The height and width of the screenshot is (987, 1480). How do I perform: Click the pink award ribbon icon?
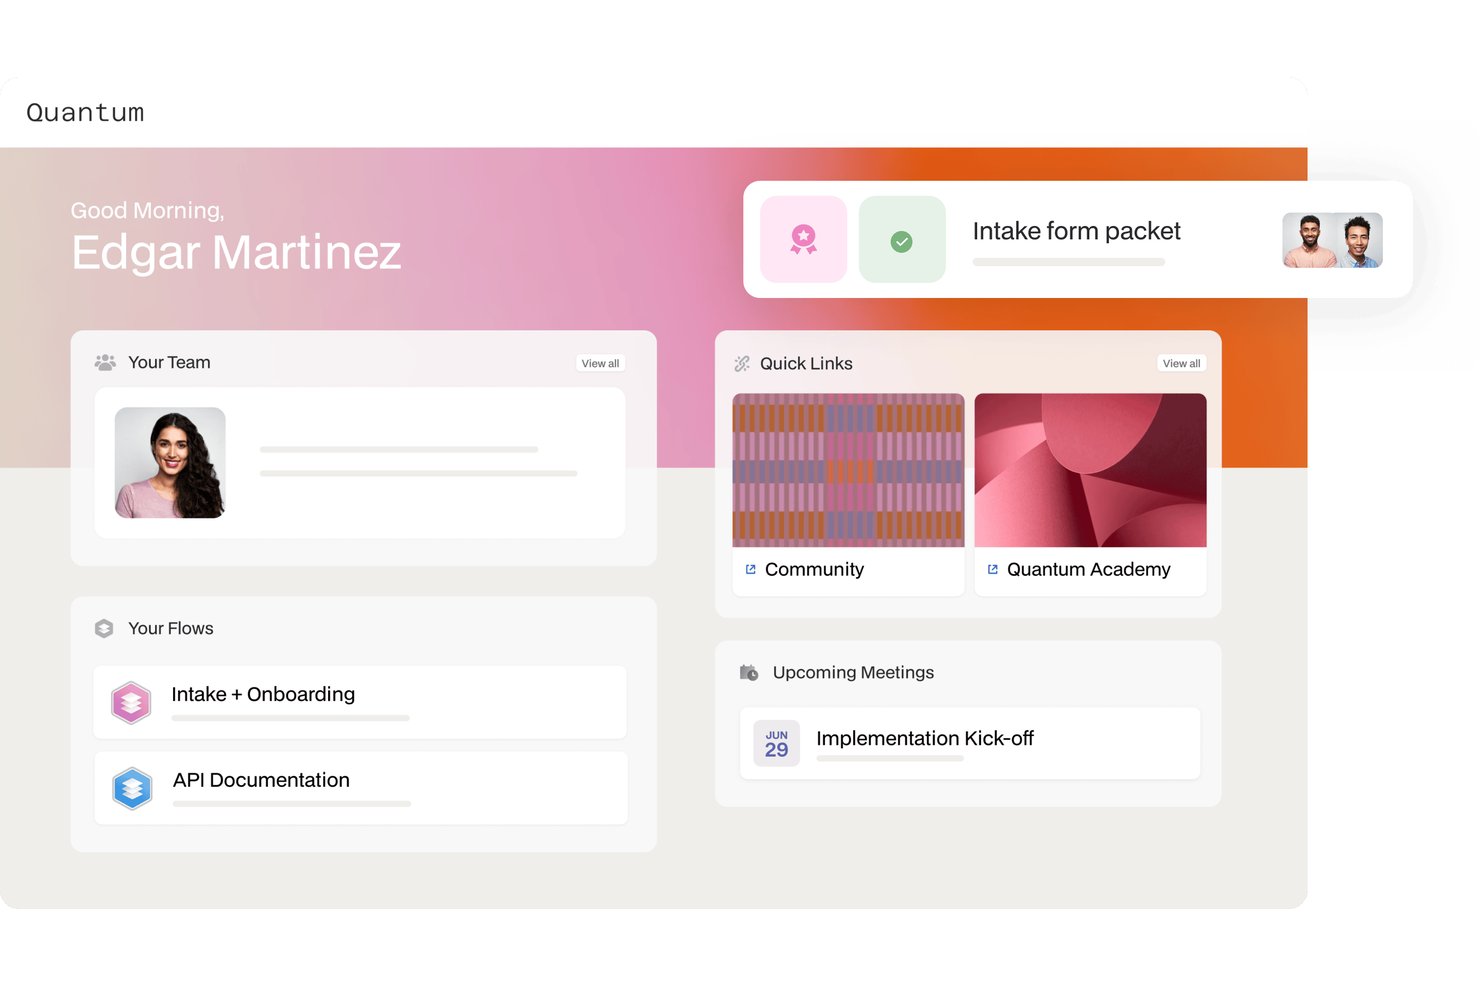tap(803, 239)
